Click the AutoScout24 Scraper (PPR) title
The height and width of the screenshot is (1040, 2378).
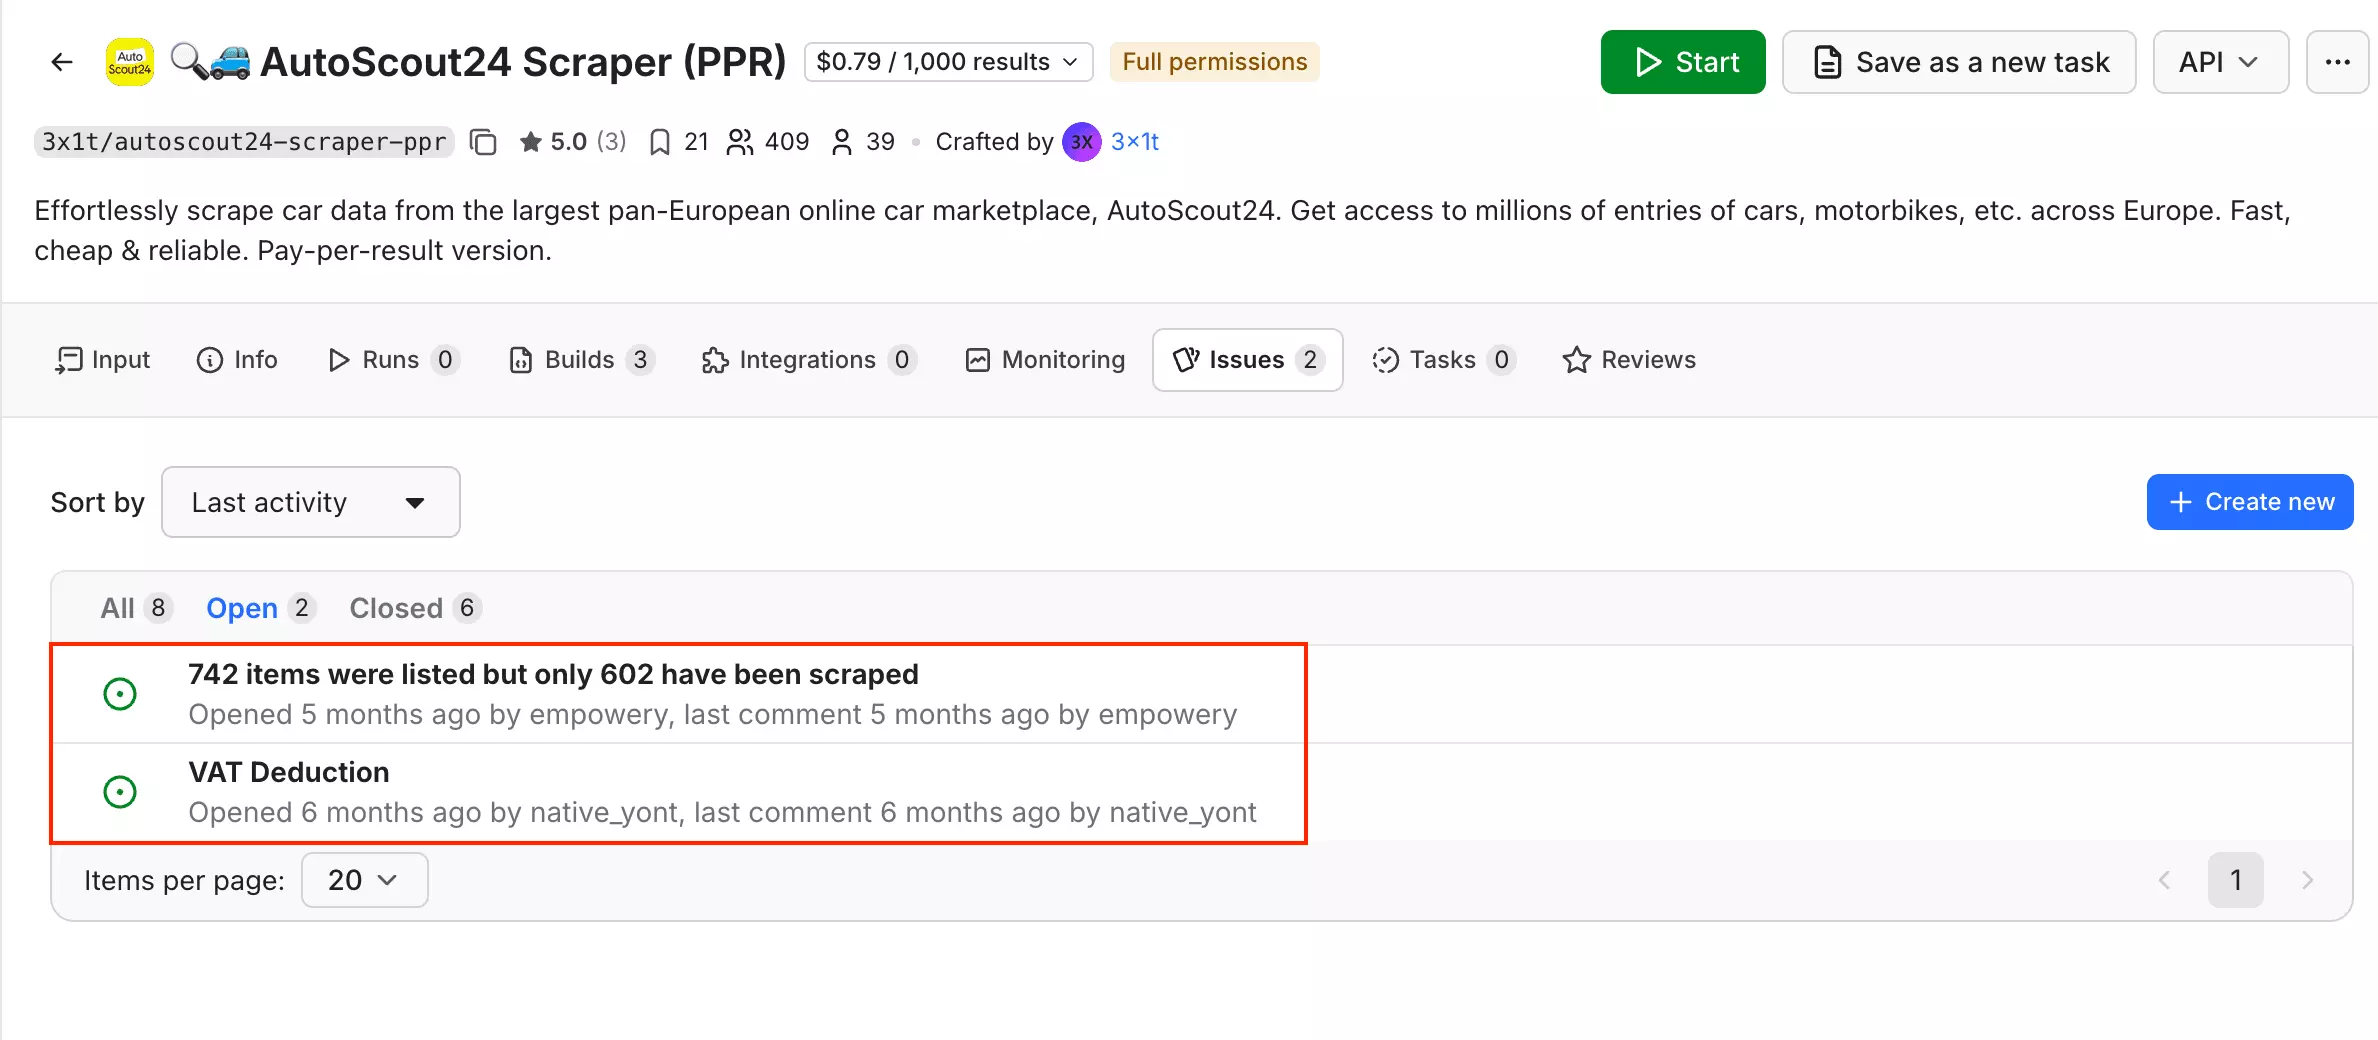(x=523, y=62)
